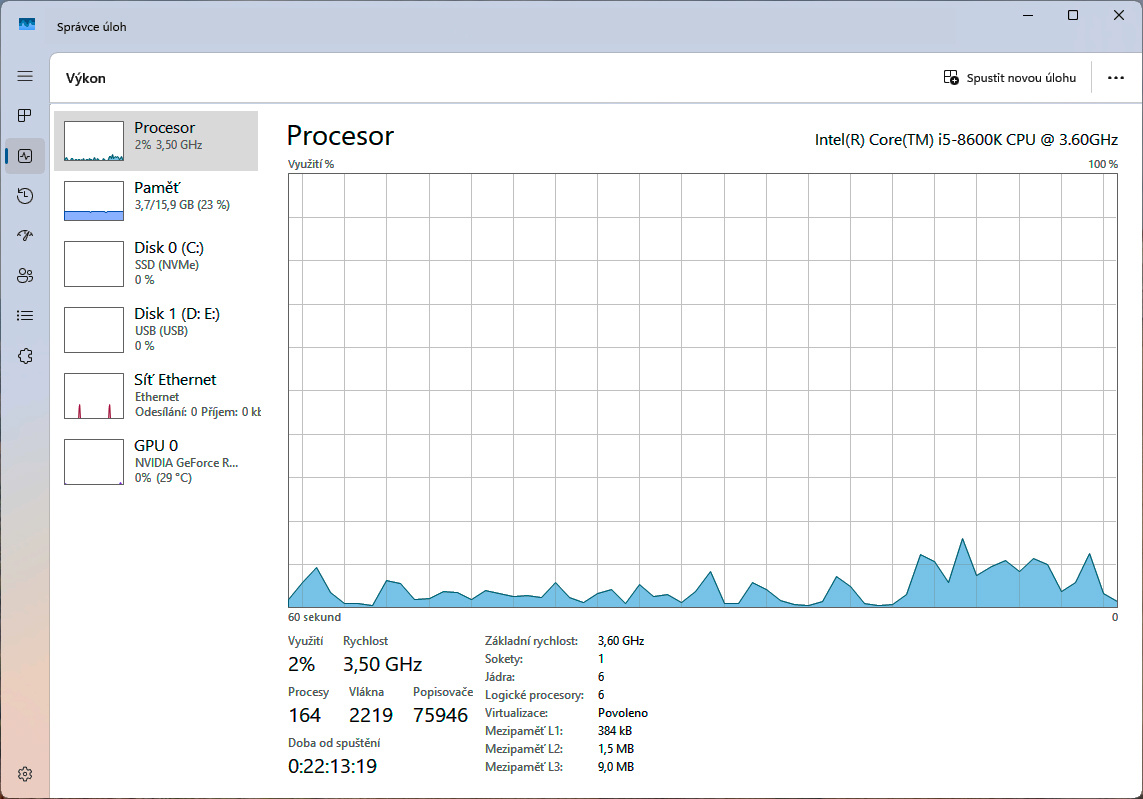Open the three-dot more options menu
This screenshot has height=799, width=1143.
1116,78
